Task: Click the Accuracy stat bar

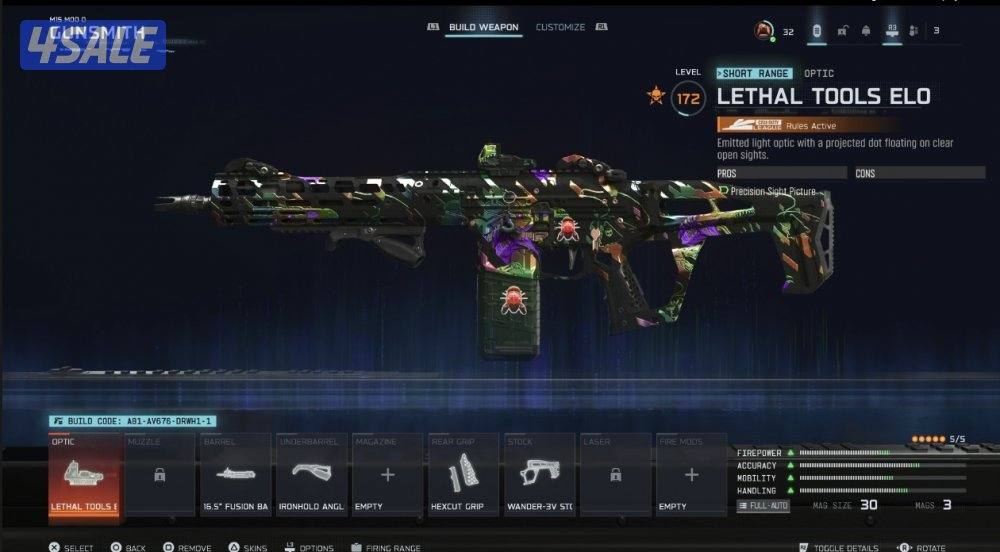Action: (883, 465)
